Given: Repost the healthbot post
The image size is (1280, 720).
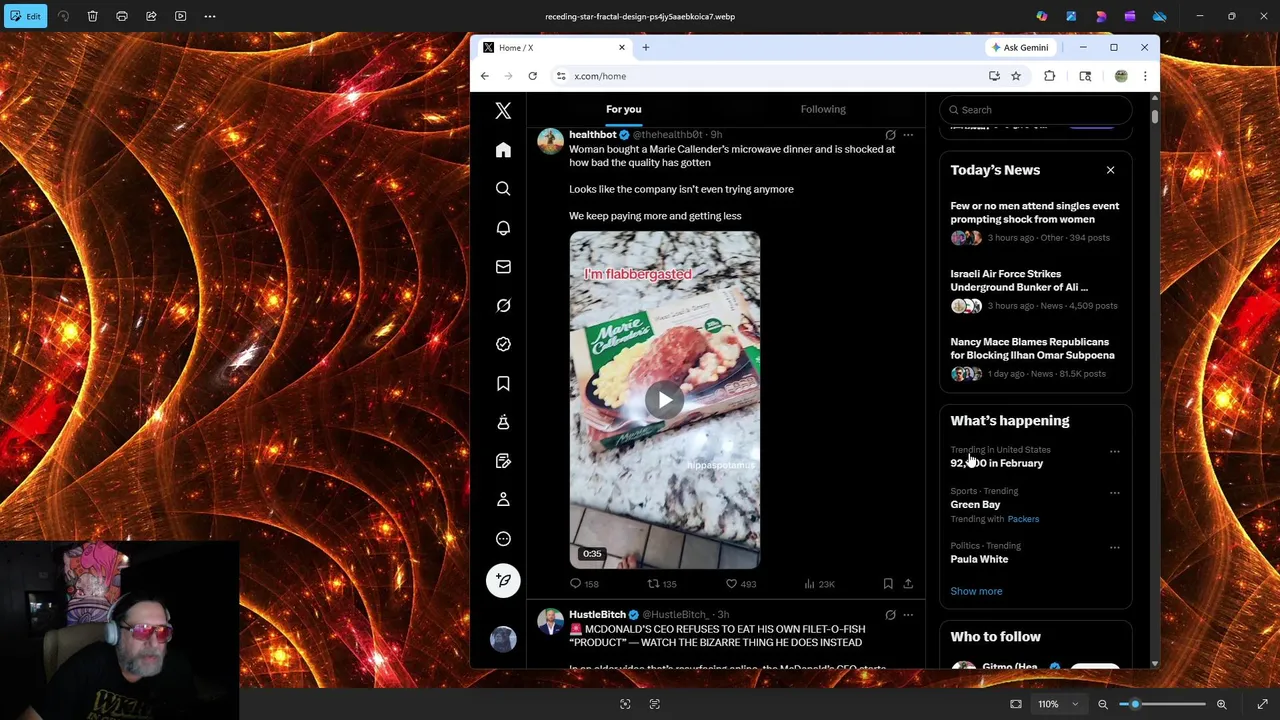Looking at the screenshot, I should [x=653, y=584].
